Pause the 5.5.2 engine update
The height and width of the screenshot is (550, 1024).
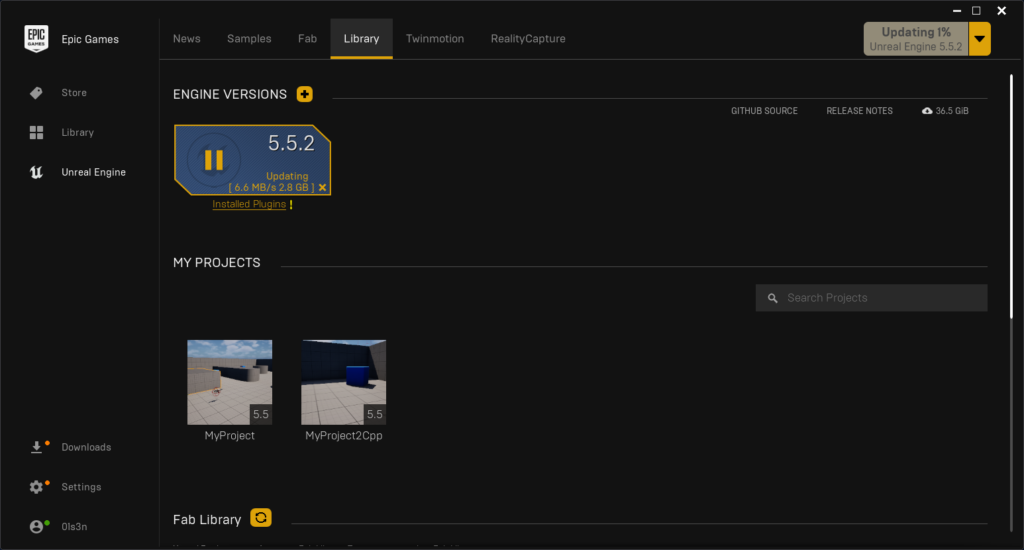[x=214, y=160]
